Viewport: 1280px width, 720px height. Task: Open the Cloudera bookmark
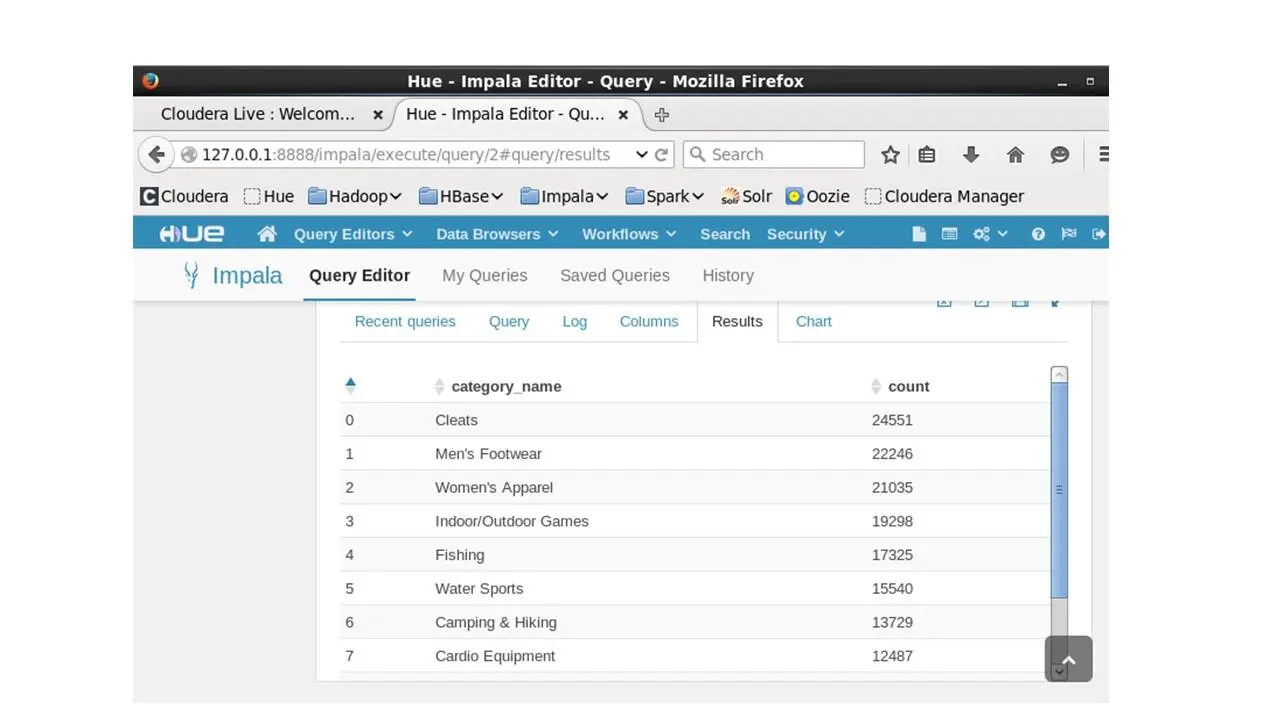tap(184, 196)
